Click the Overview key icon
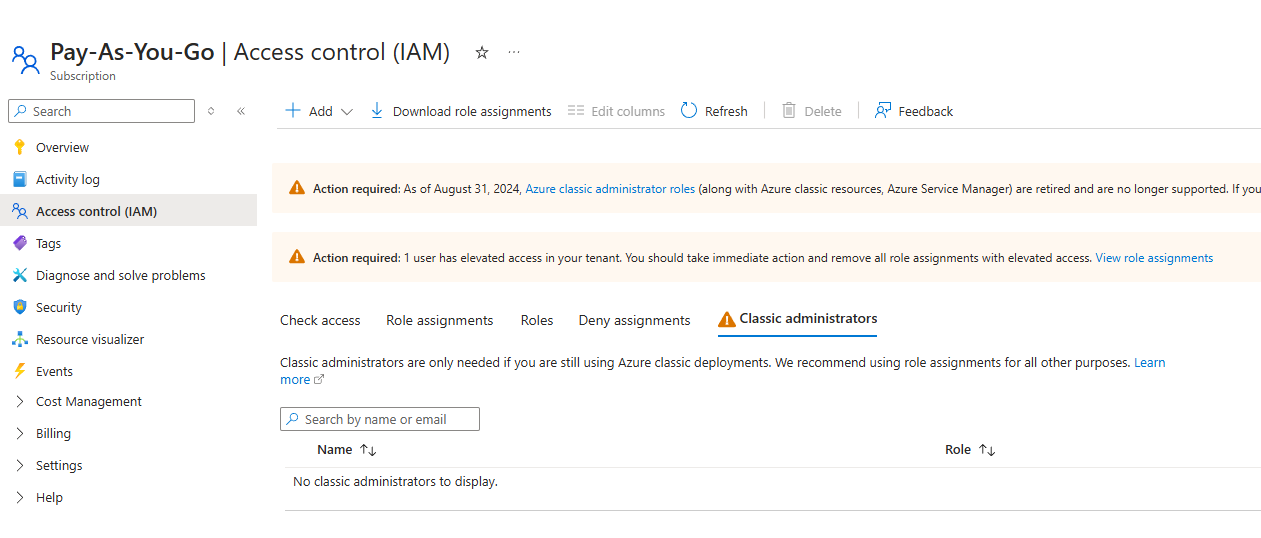The height and width of the screenshot is (538, 1261). (19, 147)
